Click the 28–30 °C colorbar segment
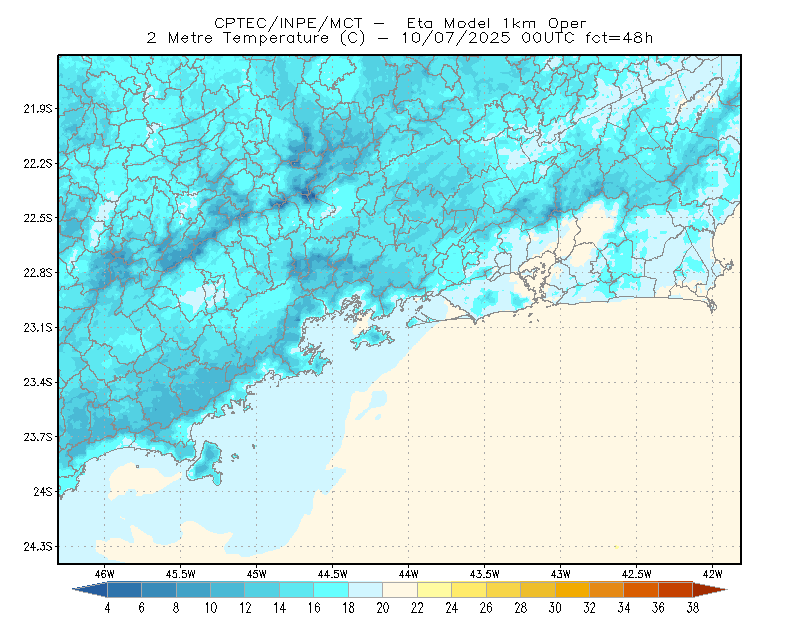The image size is (800, 618). pyautogui.click(x=538, y=589)
